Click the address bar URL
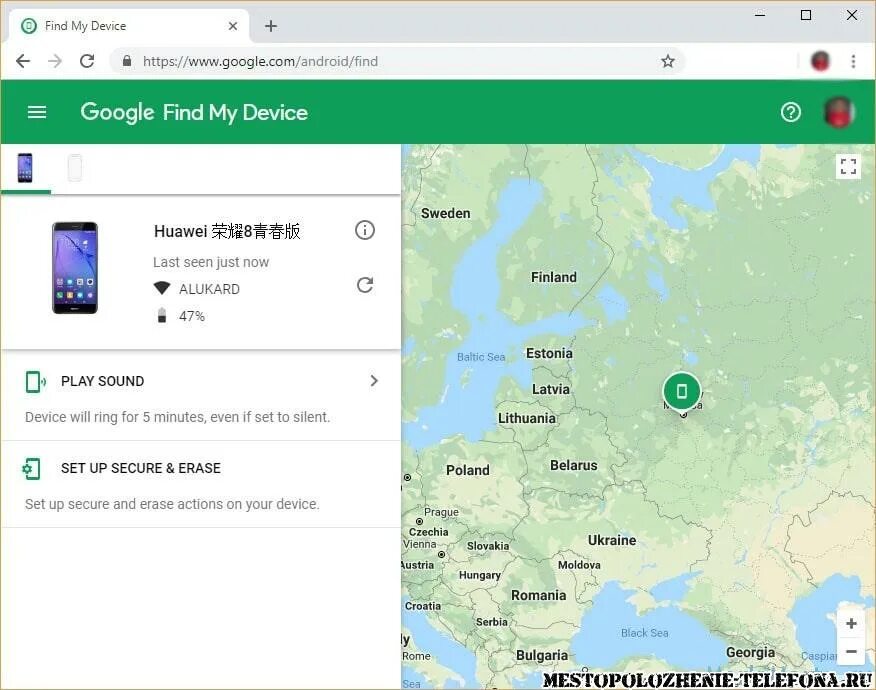Viewport: 876px width, 690px height. (260, 61)
